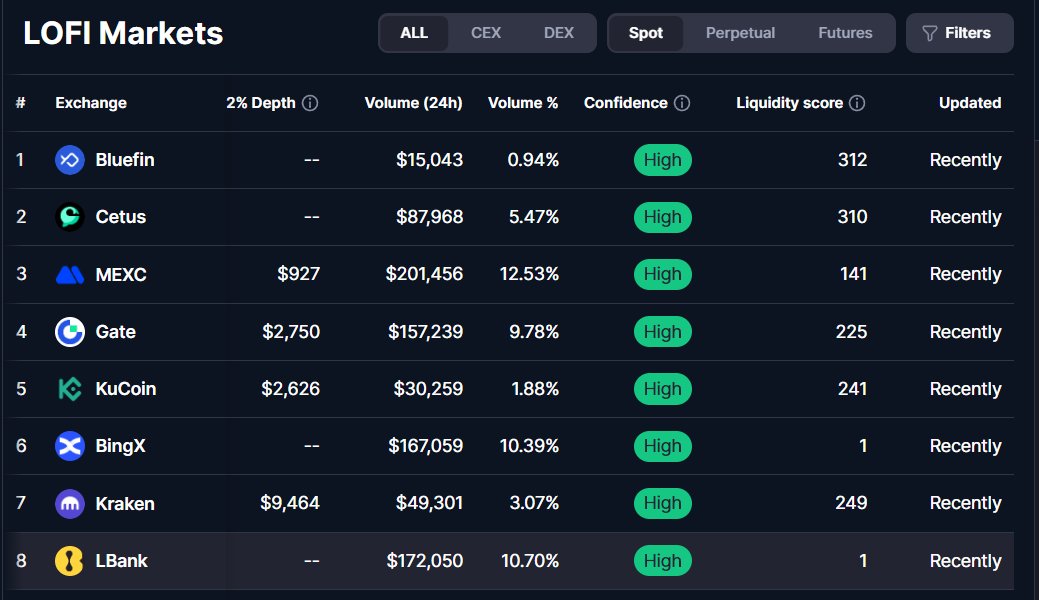
Task: Open the Filters button
Action: pyautogui.click(x=959, y=33)
